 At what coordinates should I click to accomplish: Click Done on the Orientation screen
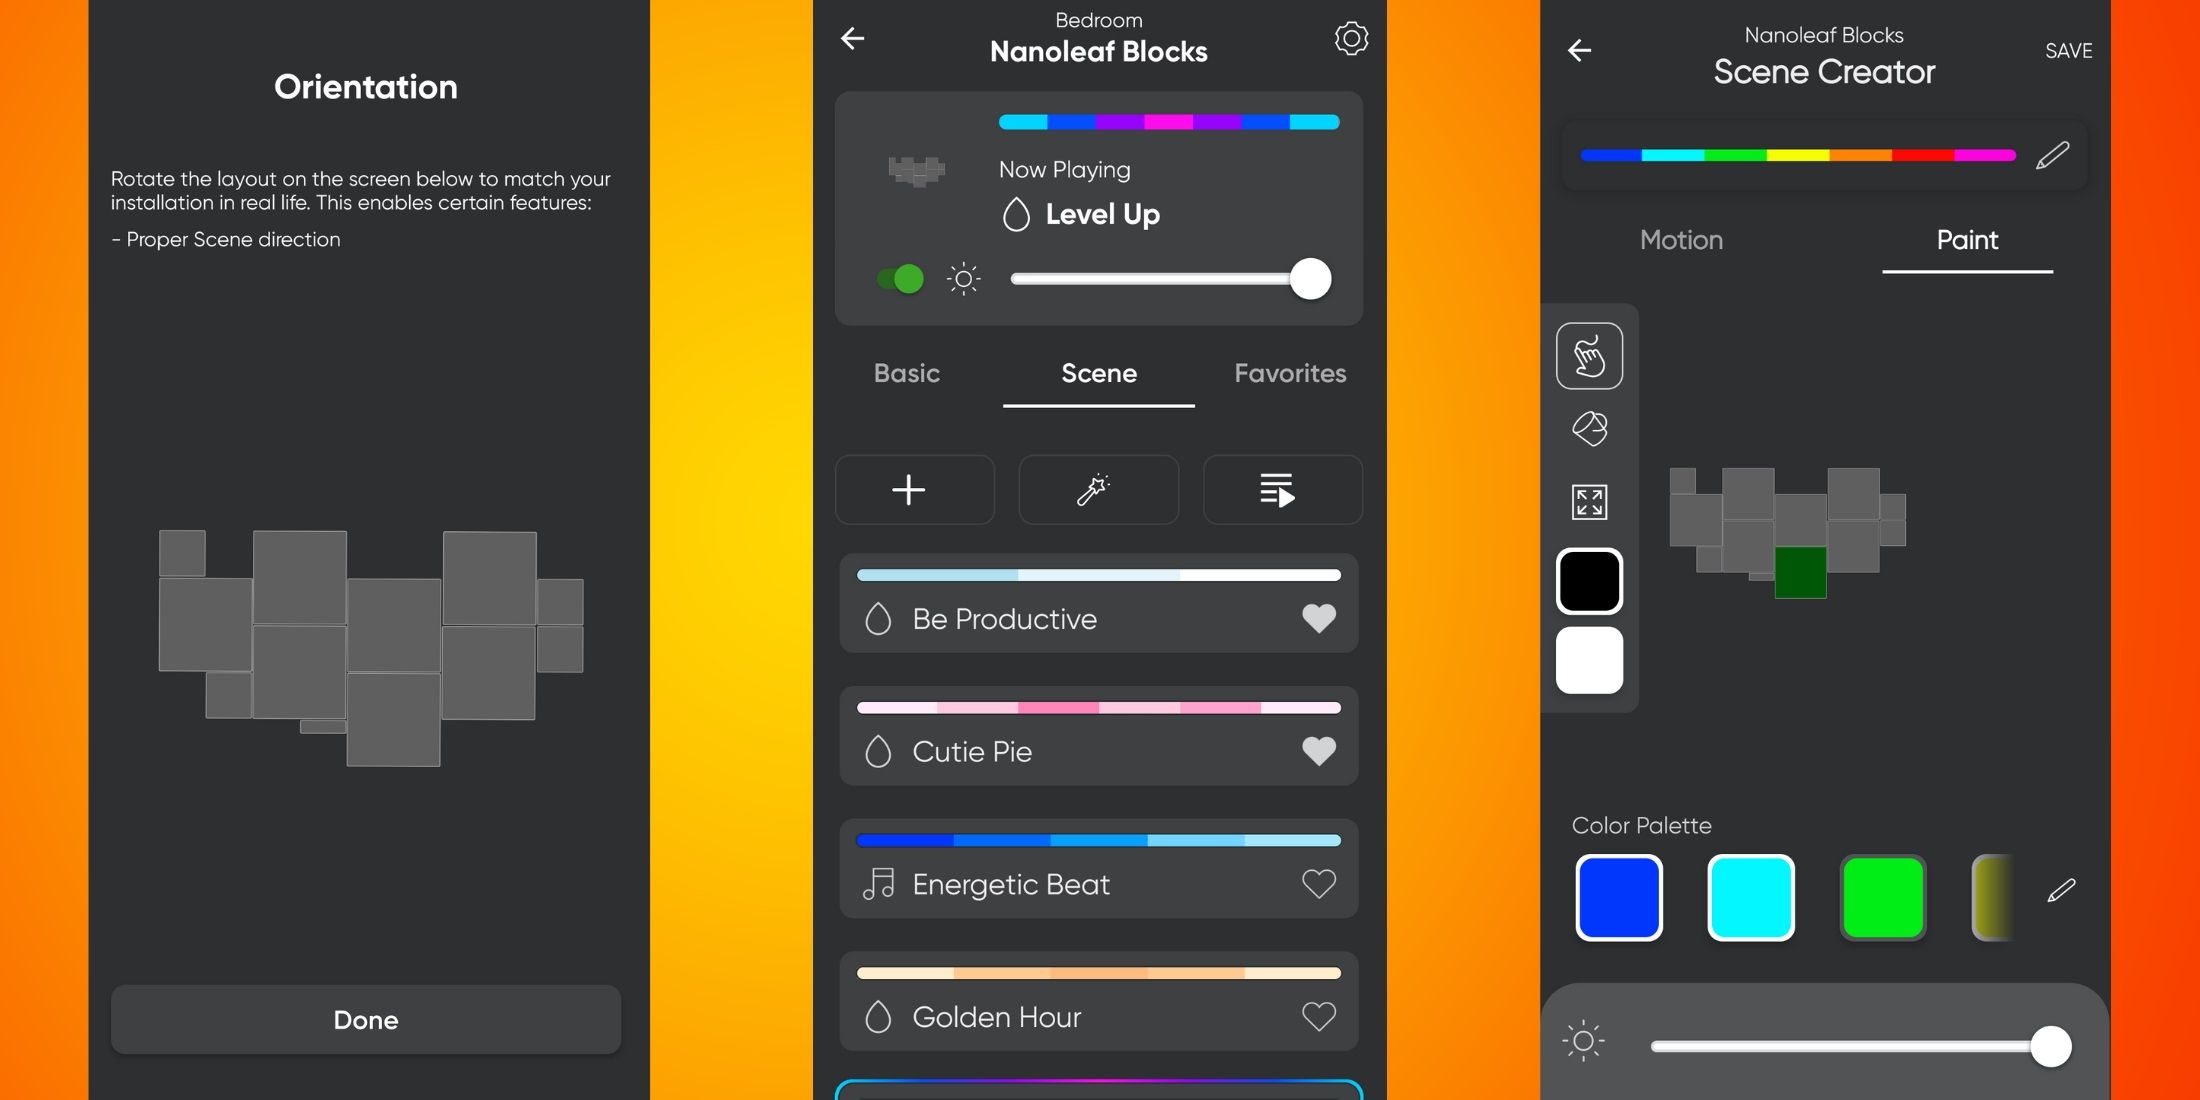click(x=365, y=1020)
